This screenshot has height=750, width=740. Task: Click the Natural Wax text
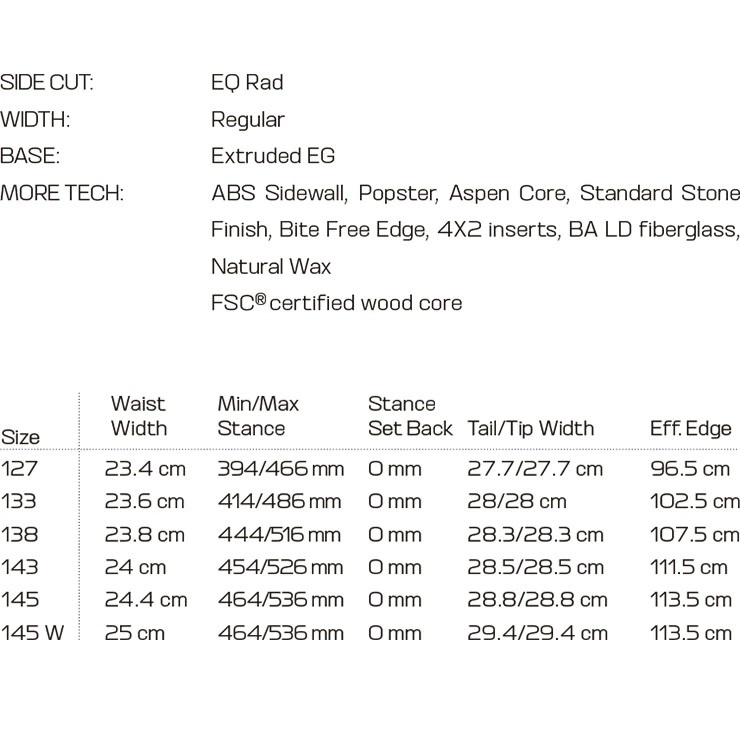click(271, 266)
